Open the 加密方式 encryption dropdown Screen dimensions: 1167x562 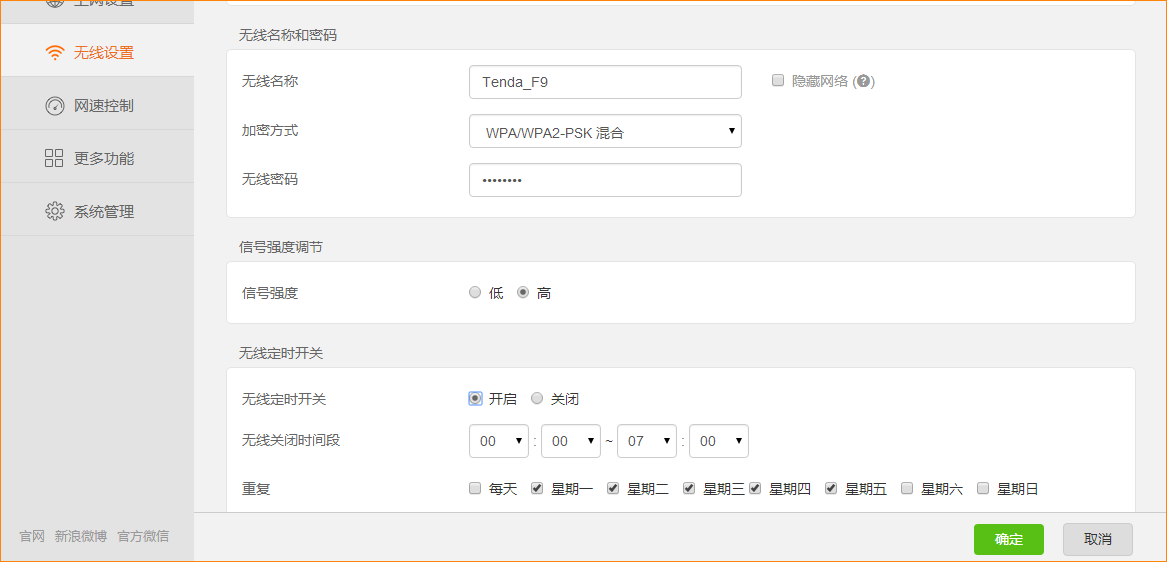605,131
